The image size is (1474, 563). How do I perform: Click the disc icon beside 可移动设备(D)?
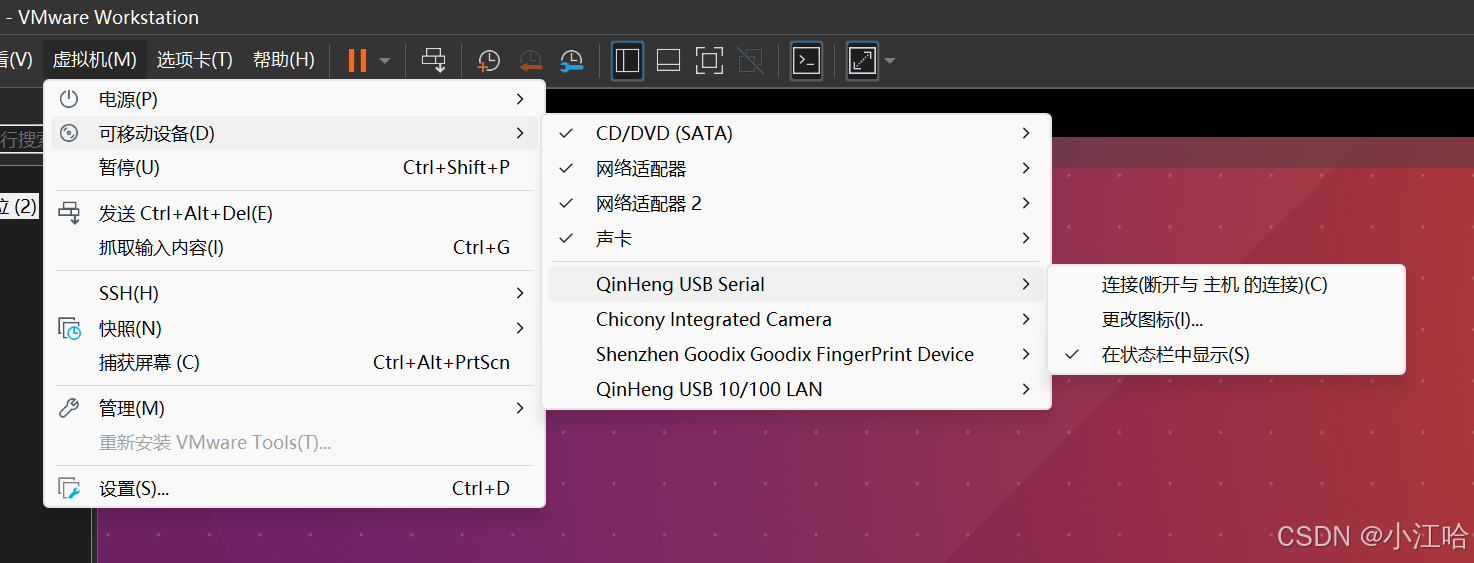pyautogui.click(x=69, y=133)
